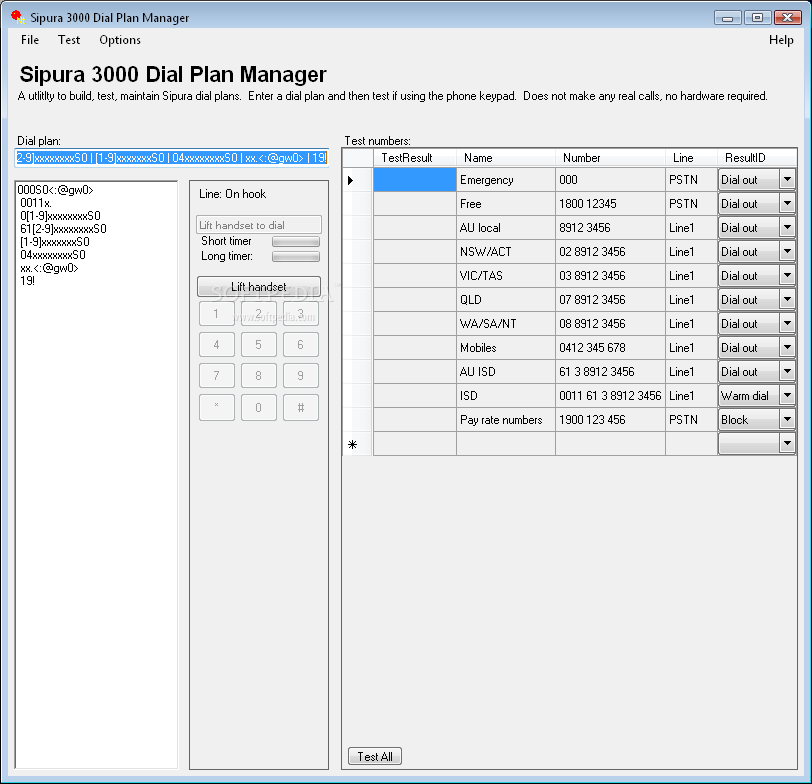Click the ResultID column header
812x784 pixels.
point(757,158)
